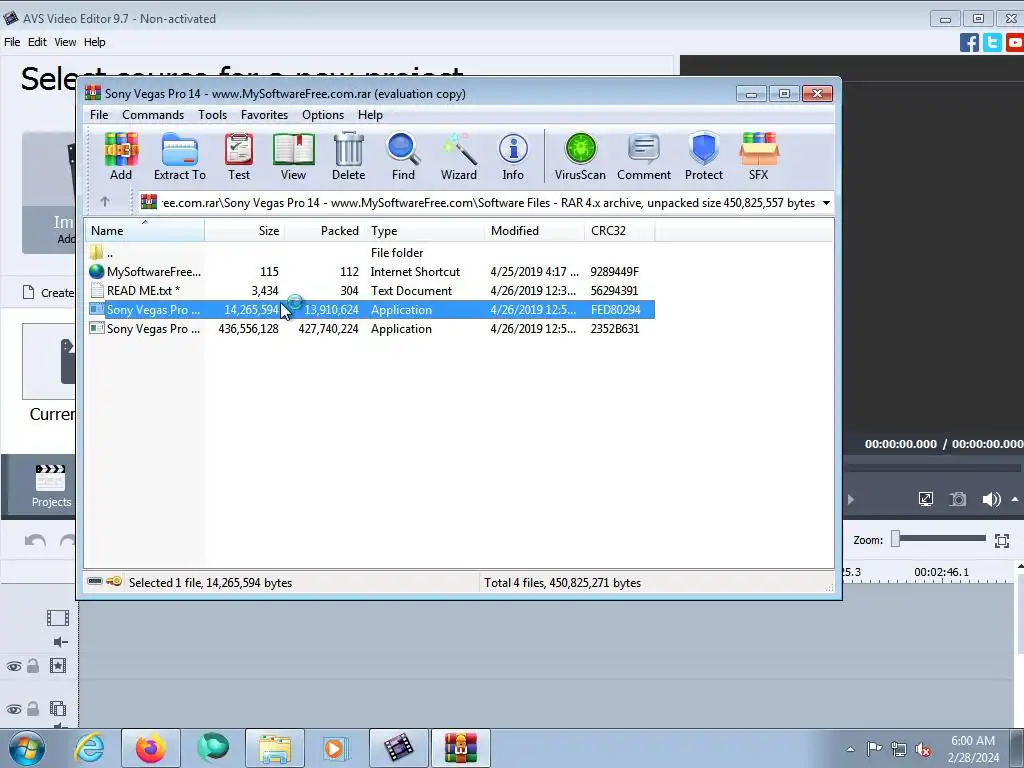1024x768 pixels.
Task: Toggle the lock on the overlay track
Action: 33,709
